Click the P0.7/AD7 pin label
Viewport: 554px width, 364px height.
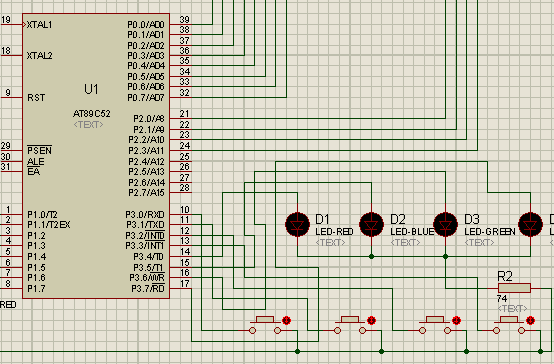[x=146, y=98]
